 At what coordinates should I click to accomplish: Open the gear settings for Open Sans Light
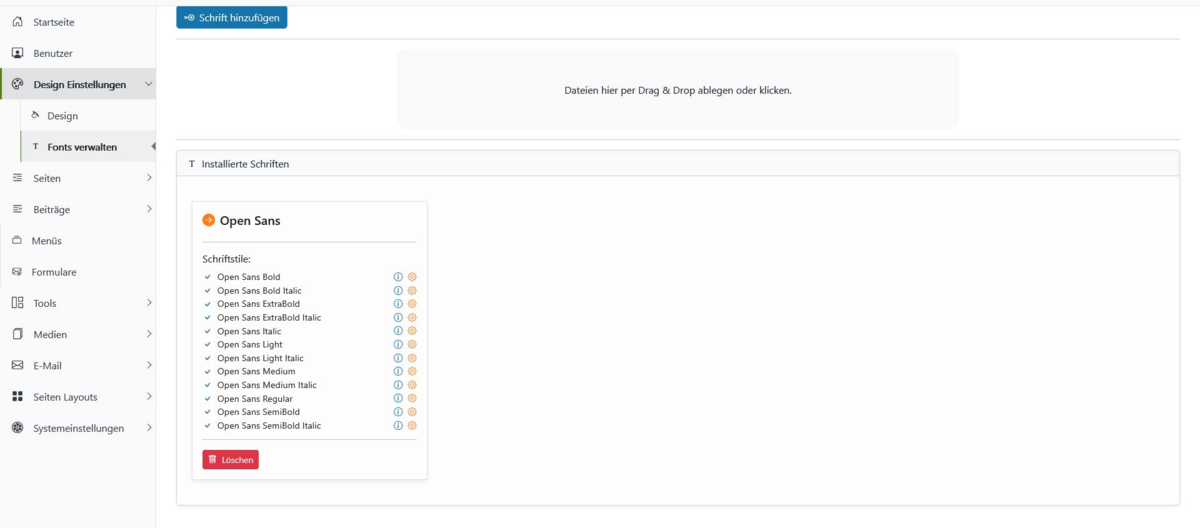[412, 344]
